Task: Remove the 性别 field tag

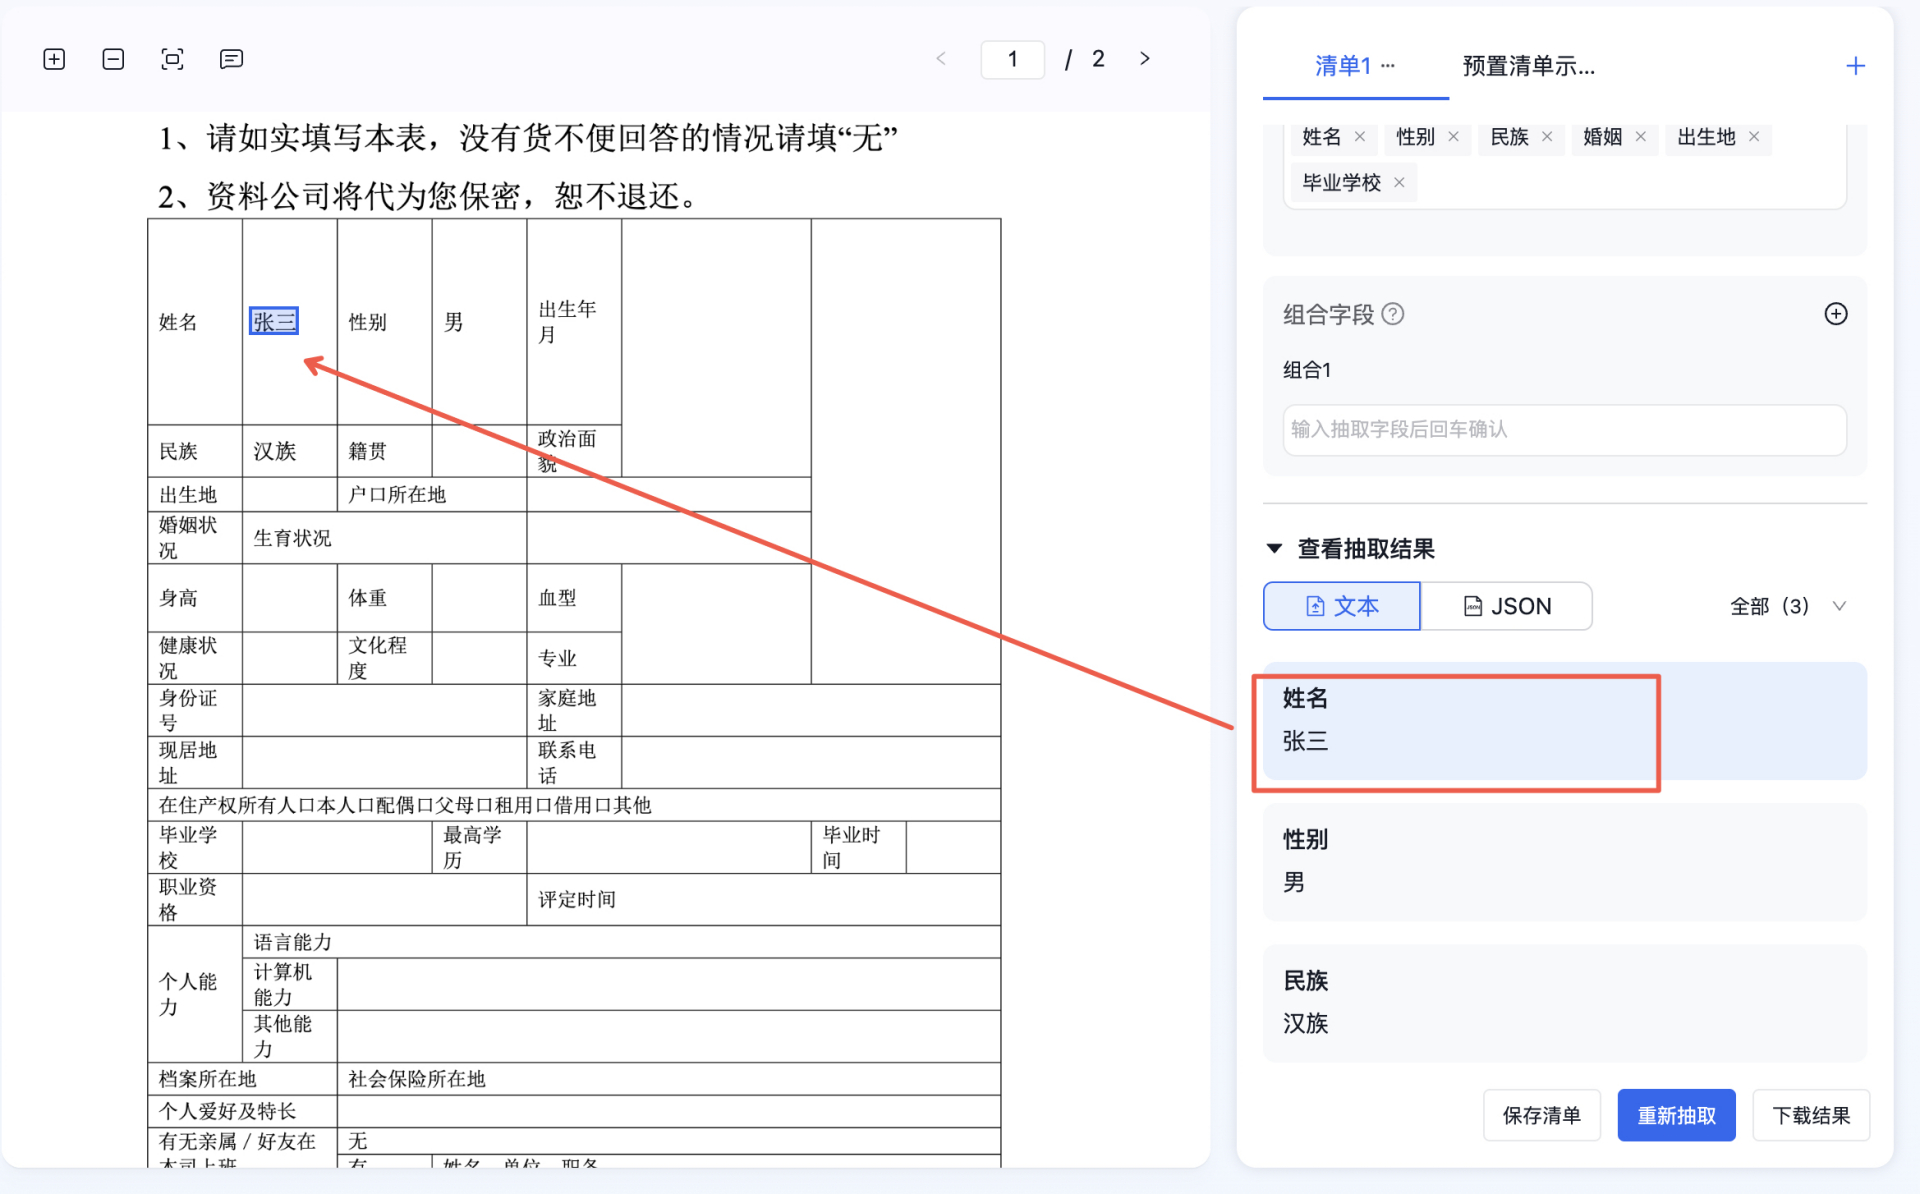Action: [x=1454, y=137]
